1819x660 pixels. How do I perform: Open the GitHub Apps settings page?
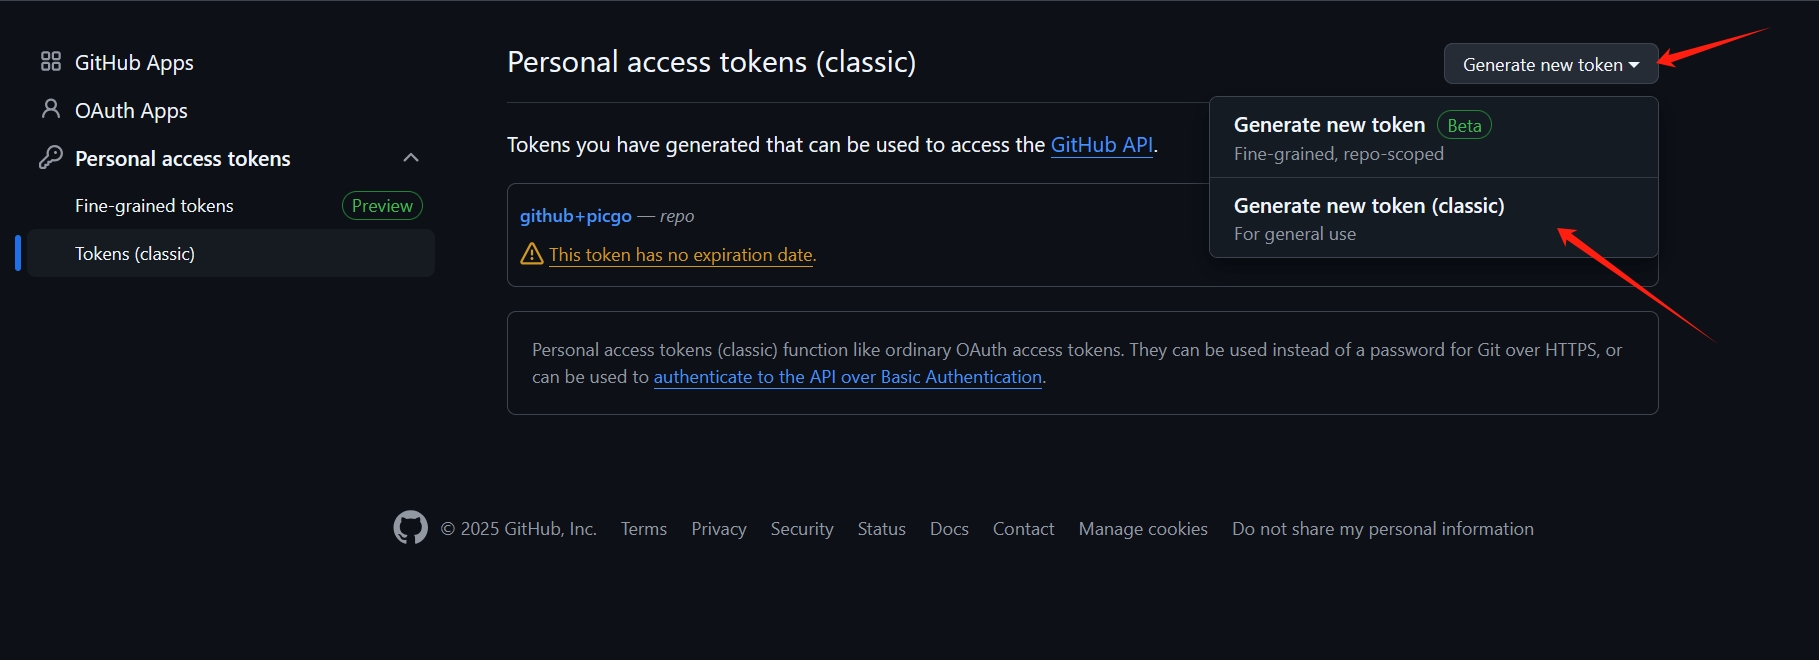point(134,62)
